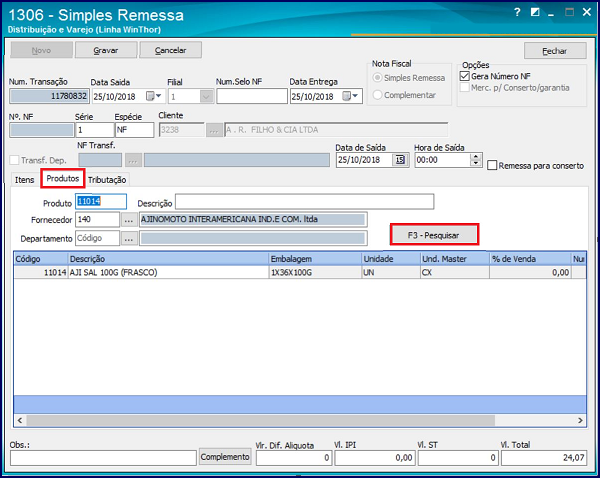This screenshot has height=478, width=600.
Task: Click the Série input field
Action: click(95, 130)
